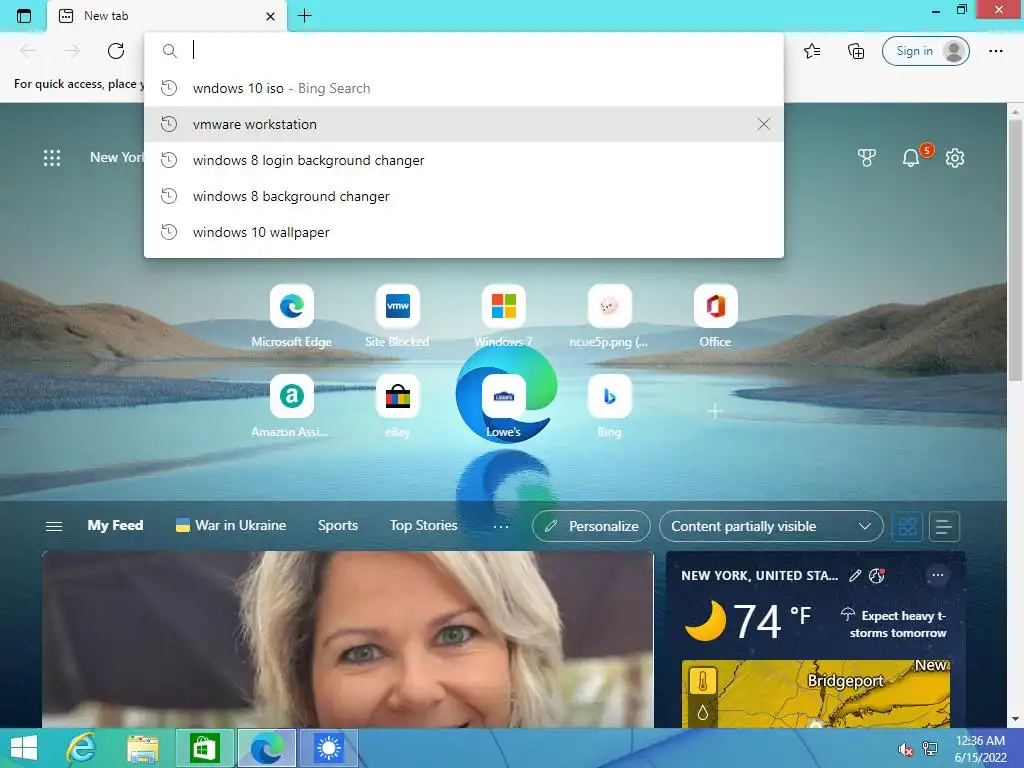Click the Refresh page button

pos(116,51)
